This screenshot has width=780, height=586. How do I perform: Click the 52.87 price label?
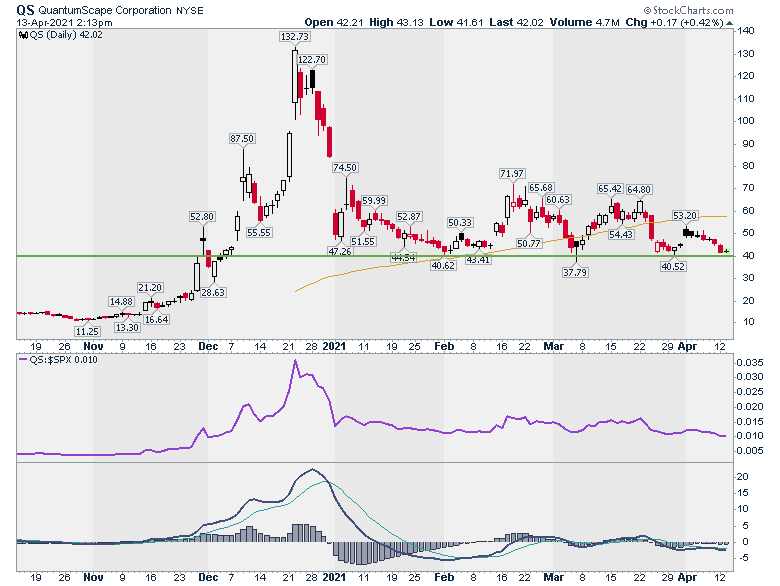tap(408, 216)
